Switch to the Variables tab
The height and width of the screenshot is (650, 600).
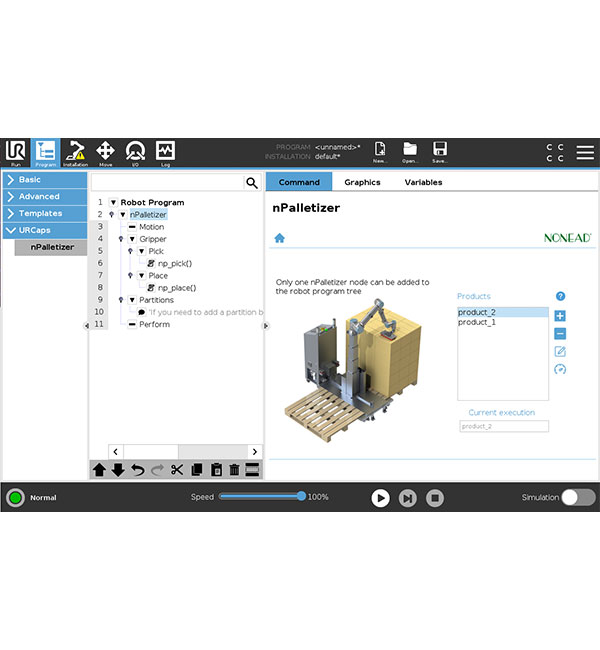[423, 182]
